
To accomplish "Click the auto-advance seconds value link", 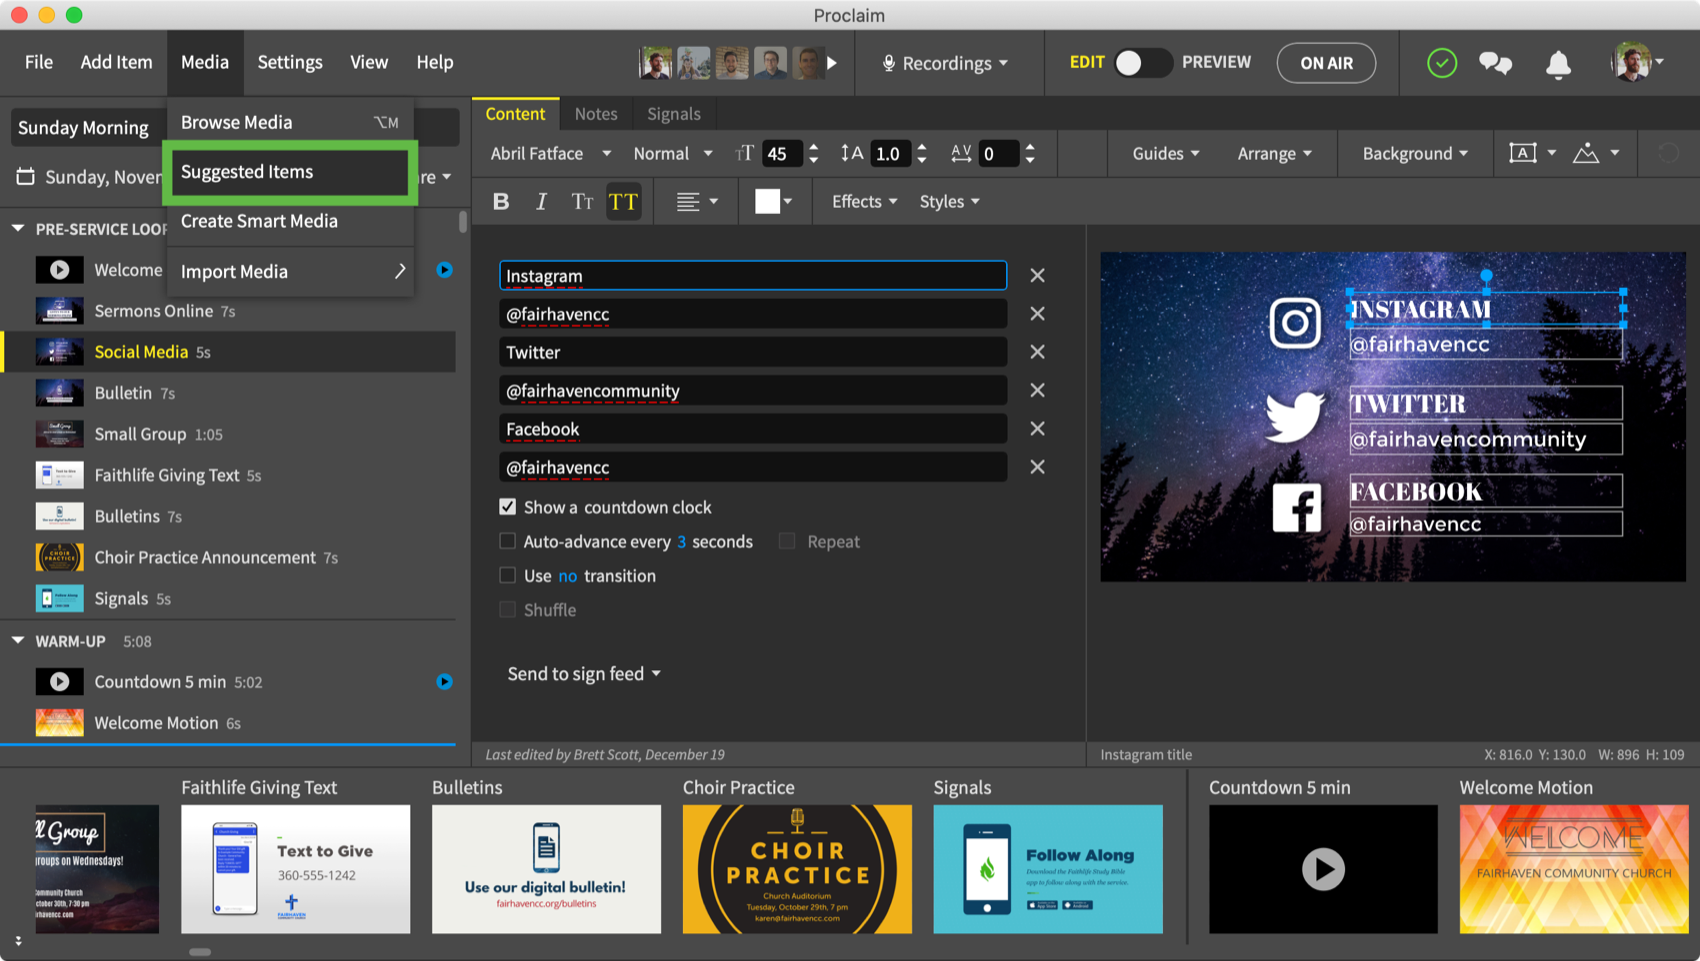I will pos(682,542).
